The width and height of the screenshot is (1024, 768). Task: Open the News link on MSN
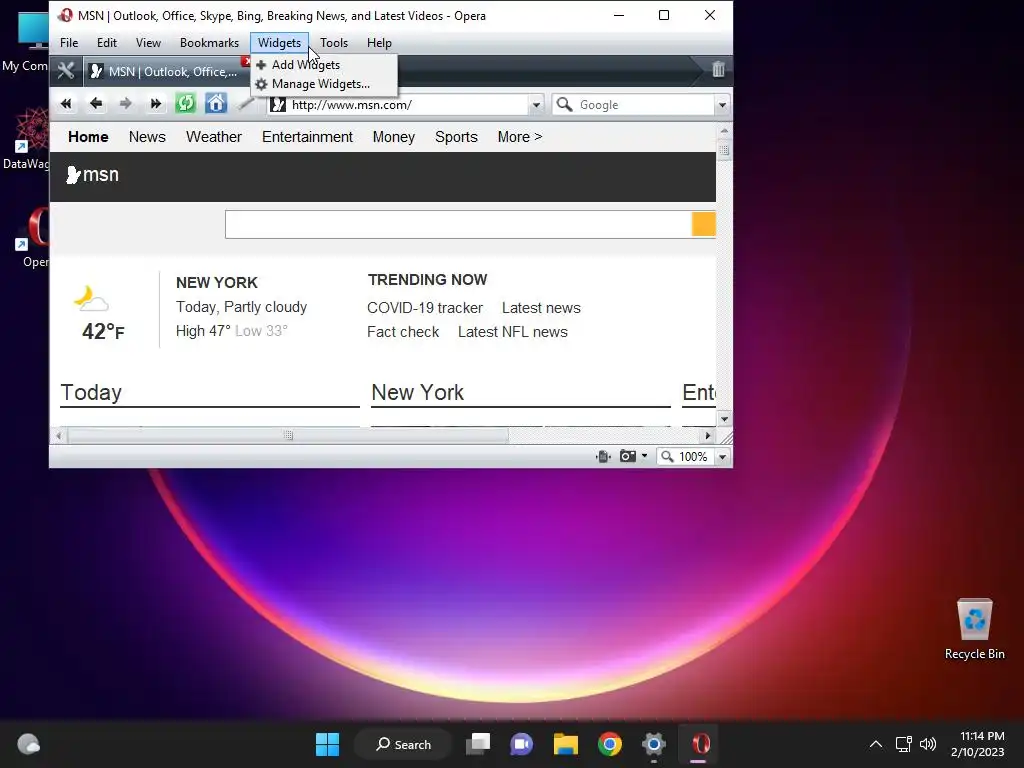[x=147, y=136]
